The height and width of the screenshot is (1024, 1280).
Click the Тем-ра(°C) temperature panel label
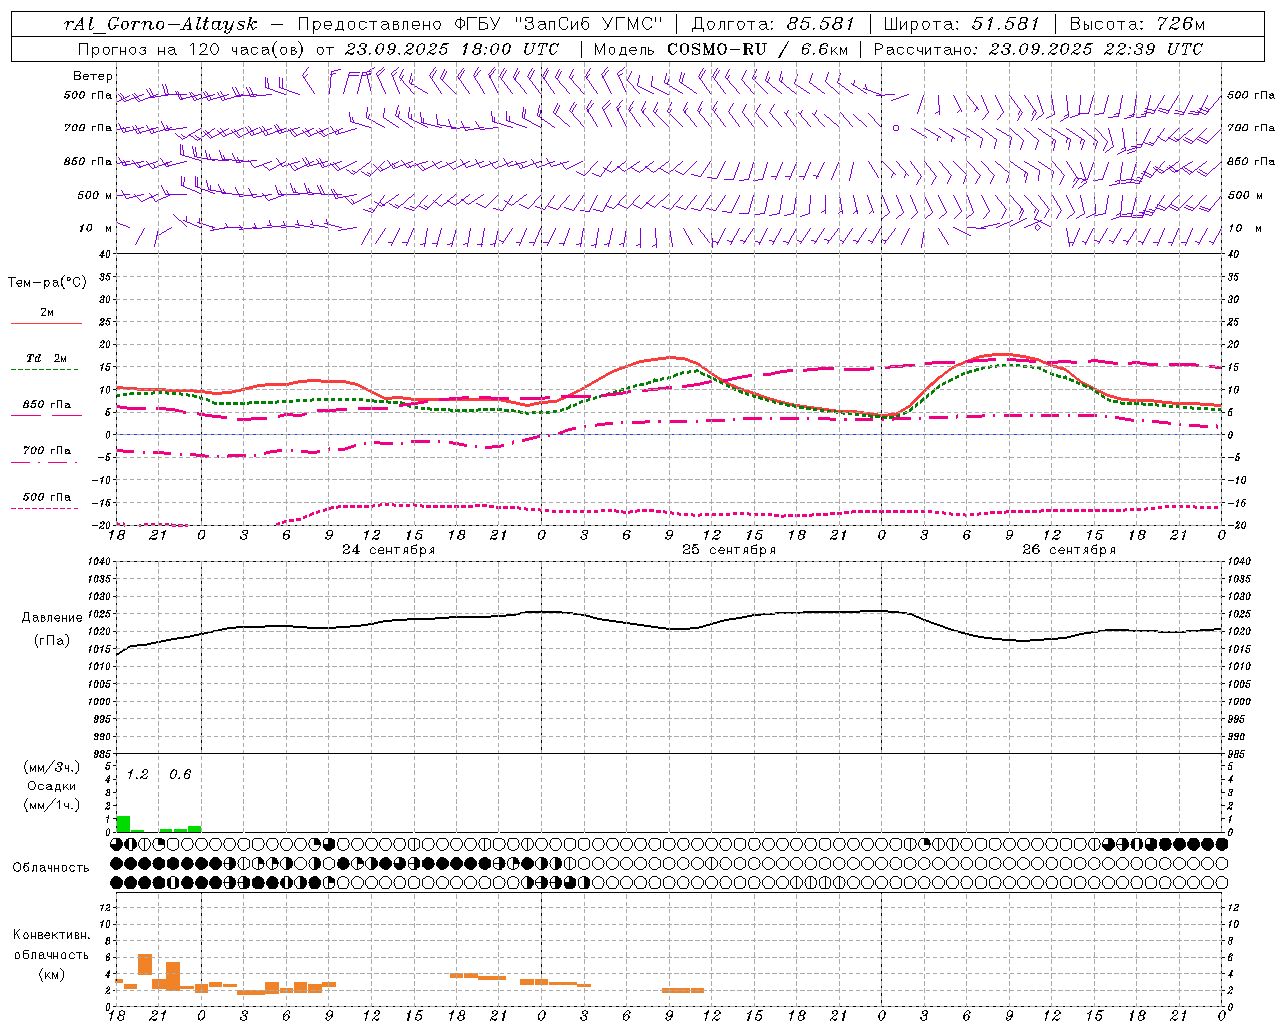point(47,283)
